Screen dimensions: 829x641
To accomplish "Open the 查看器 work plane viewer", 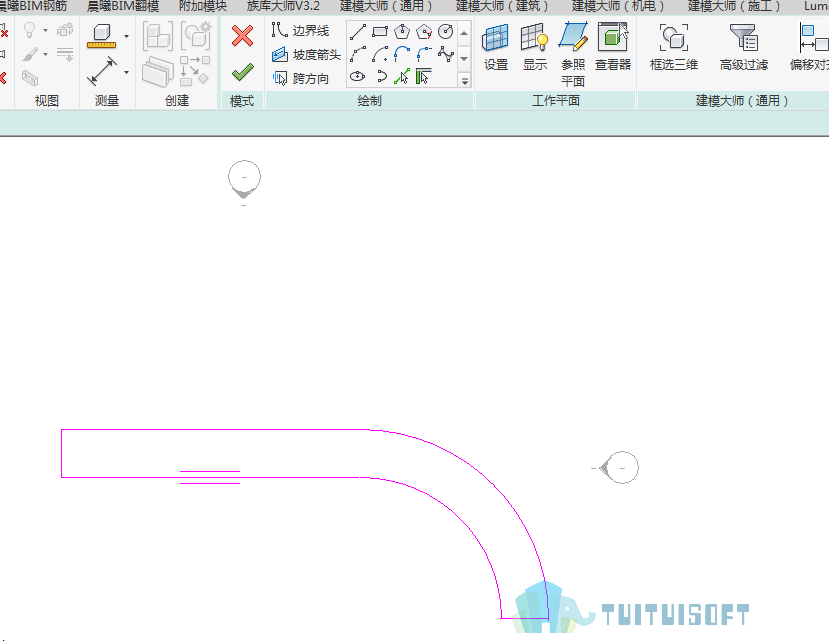I will coord(613,47).
